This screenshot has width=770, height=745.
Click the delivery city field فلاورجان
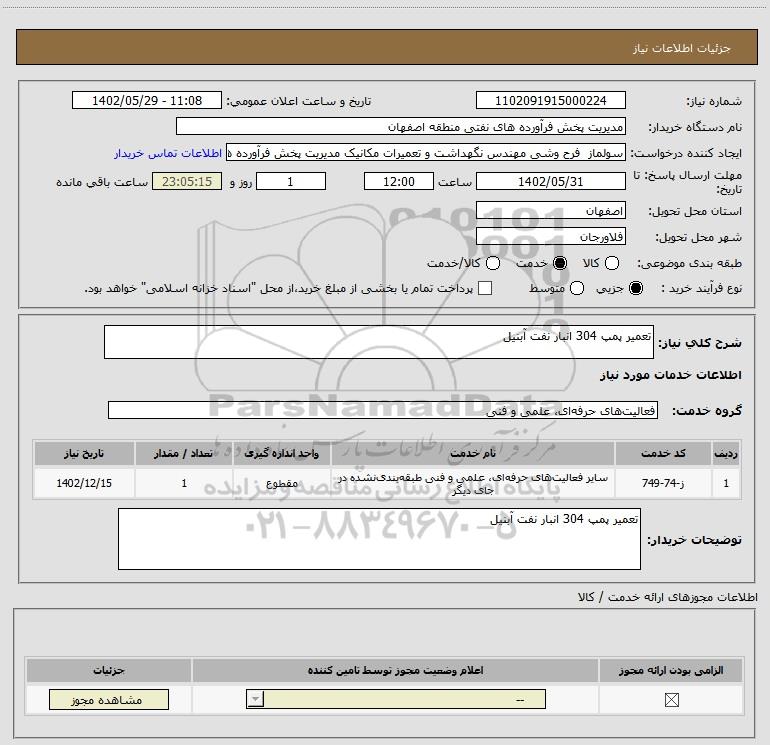coord(550,237)
